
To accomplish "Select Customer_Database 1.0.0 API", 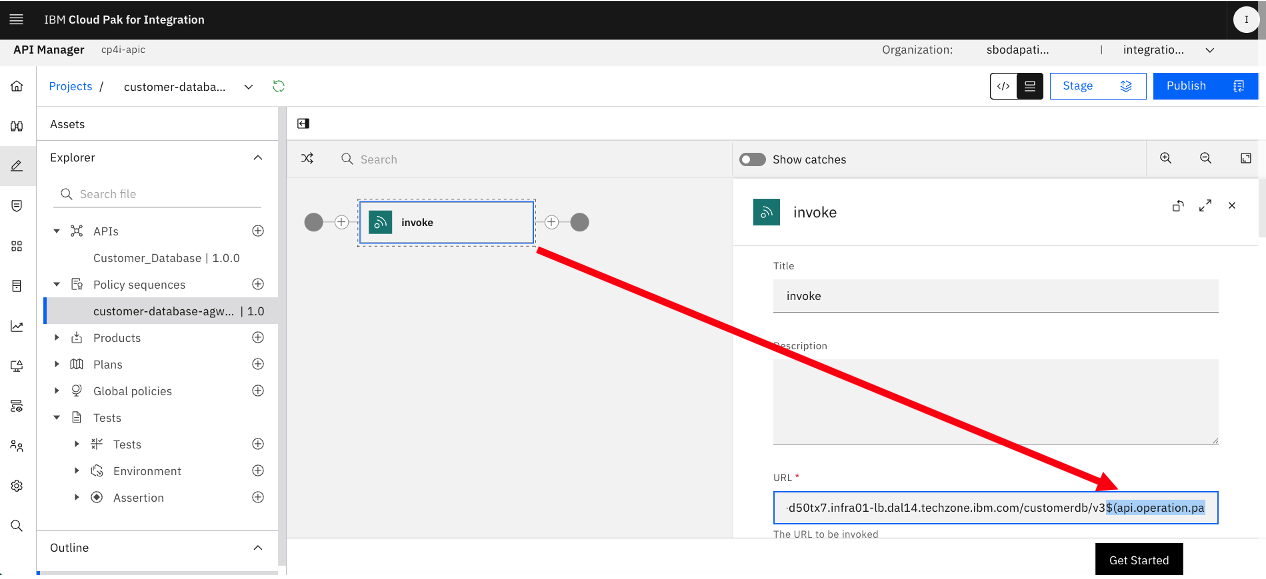I will pos(166,258).
